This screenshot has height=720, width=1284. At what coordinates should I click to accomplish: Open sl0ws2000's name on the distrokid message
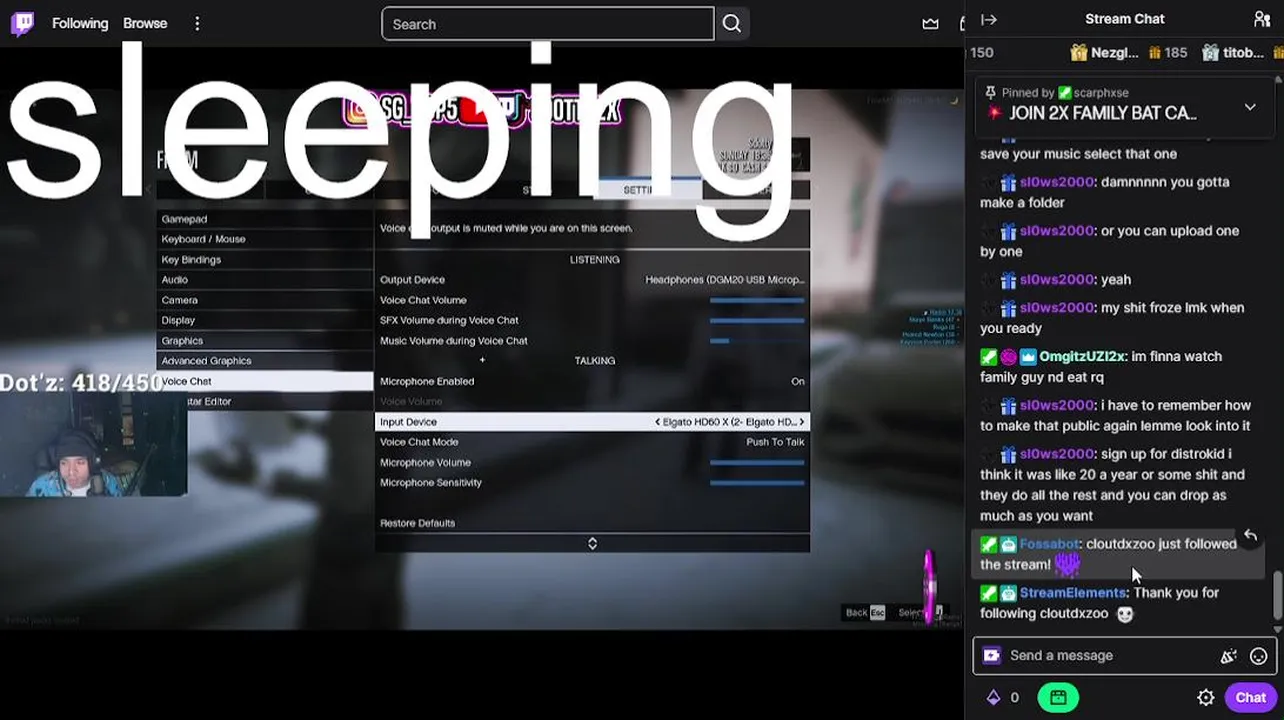[1056, 454]
